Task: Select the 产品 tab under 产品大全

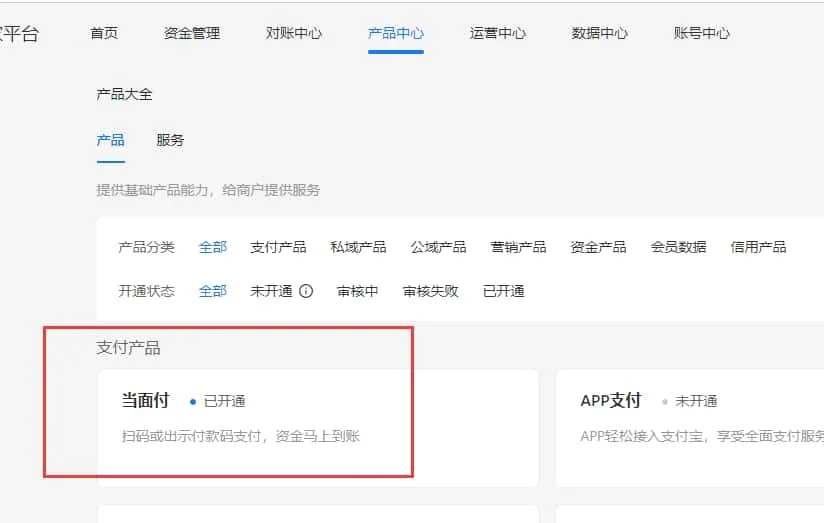Action: [110, 140]
